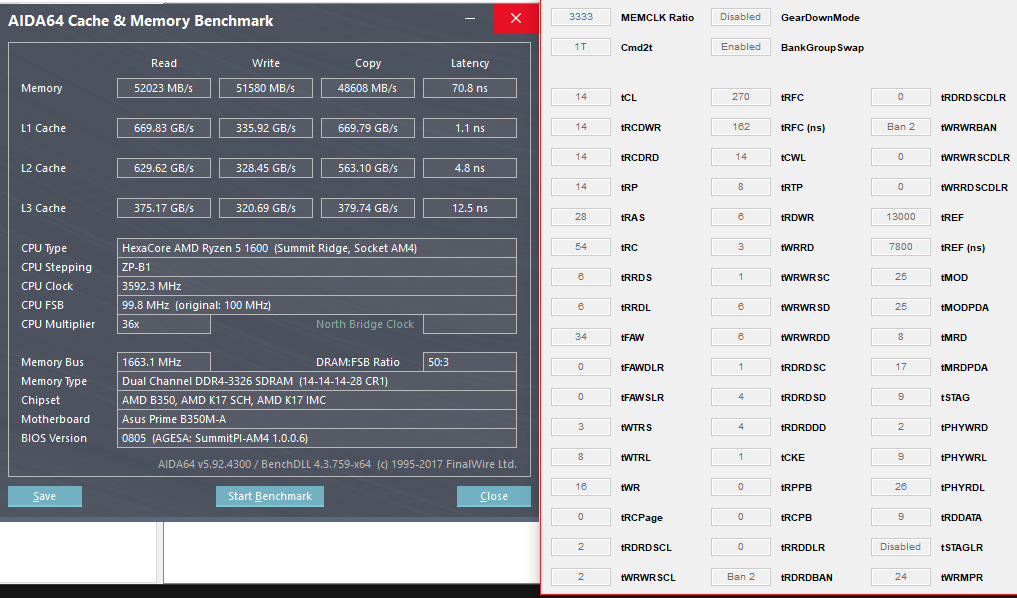Select L1 Cache Write 335.92 GB/s
The width and height of the screenshot is (1017, 598).
click(x=265, y=128)
